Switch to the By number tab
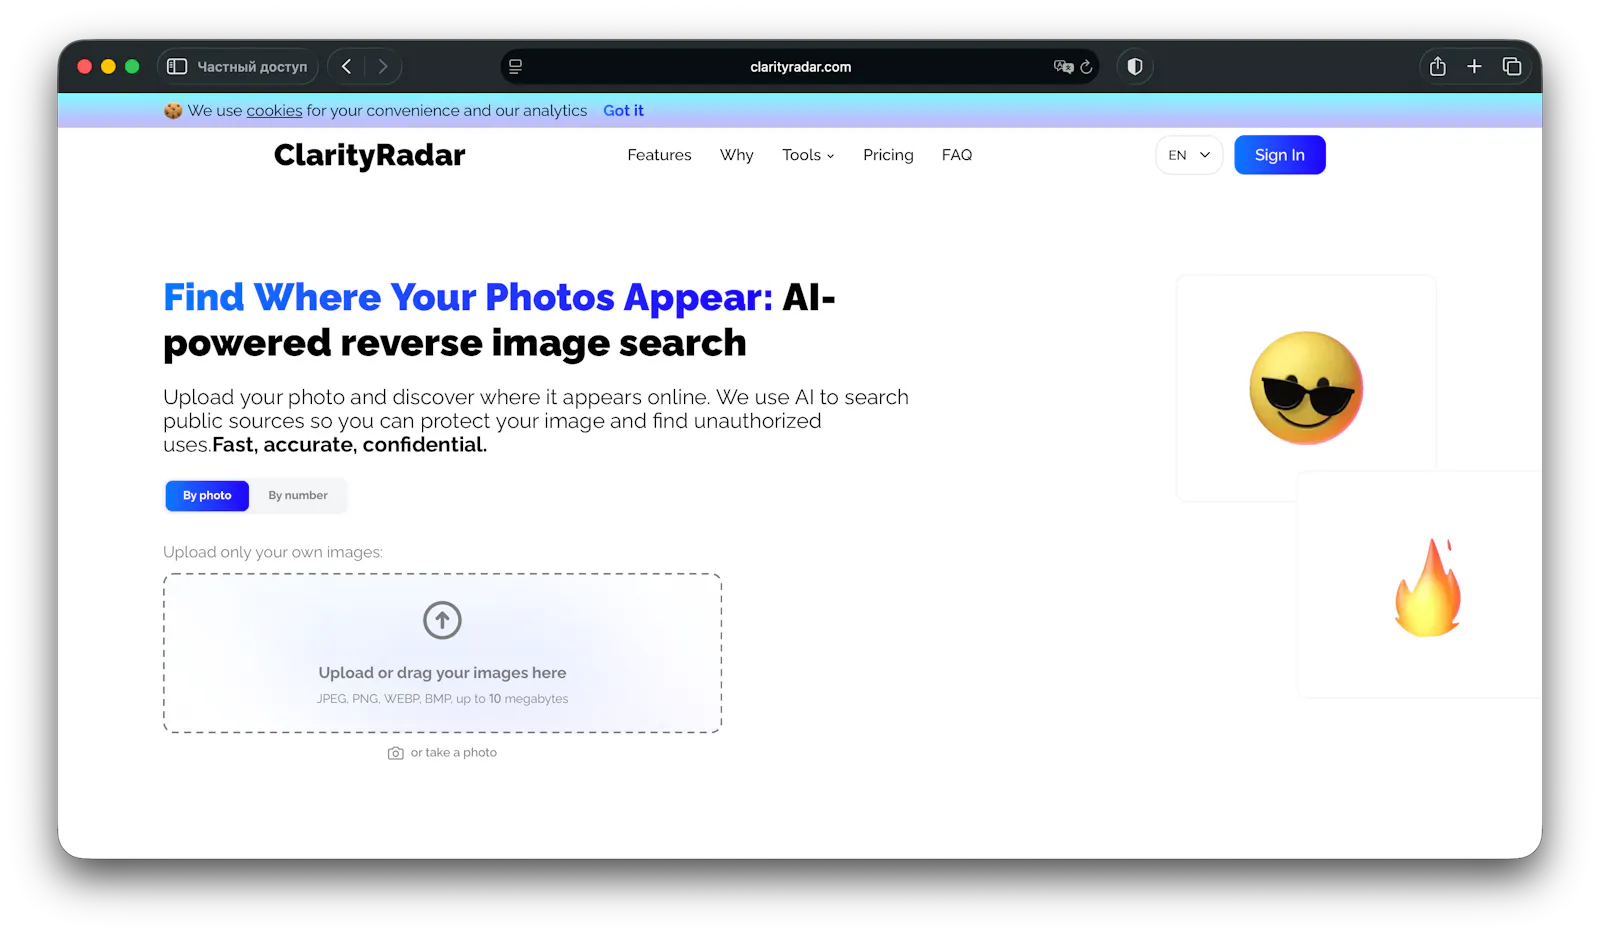 coord(298,496)
